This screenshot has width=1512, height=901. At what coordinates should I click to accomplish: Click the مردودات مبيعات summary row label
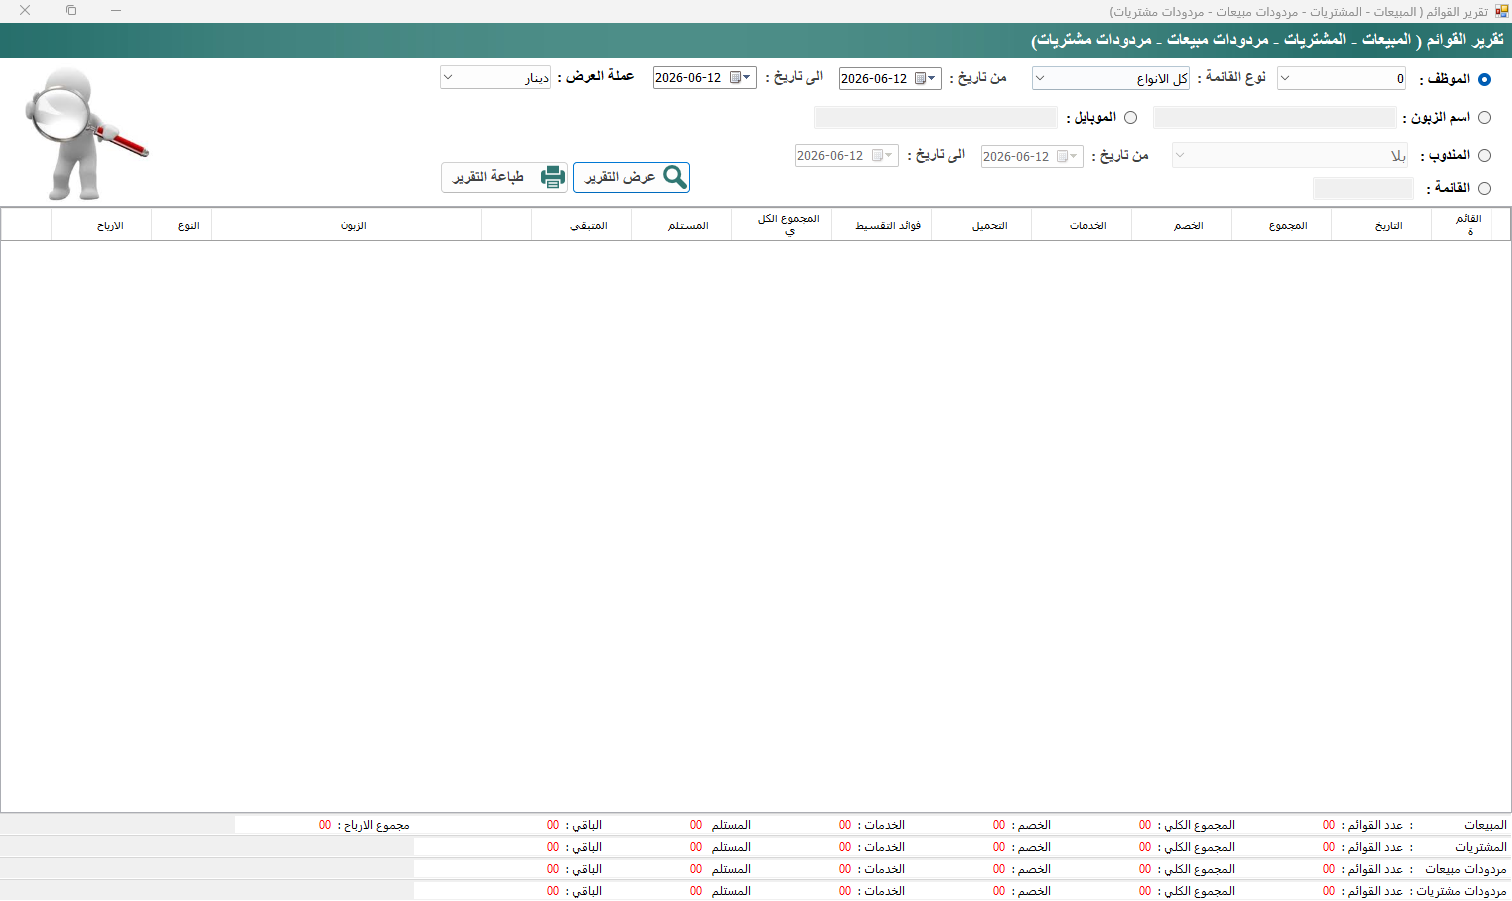(1465, 870)
